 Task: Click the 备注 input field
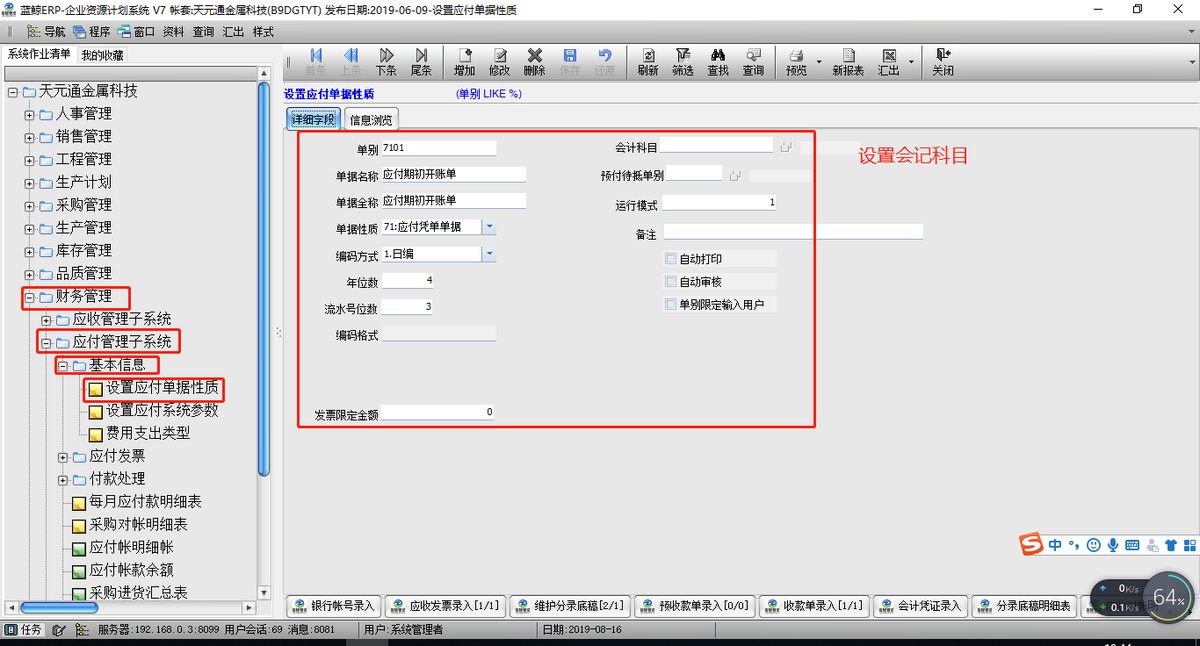click(793, 232)
